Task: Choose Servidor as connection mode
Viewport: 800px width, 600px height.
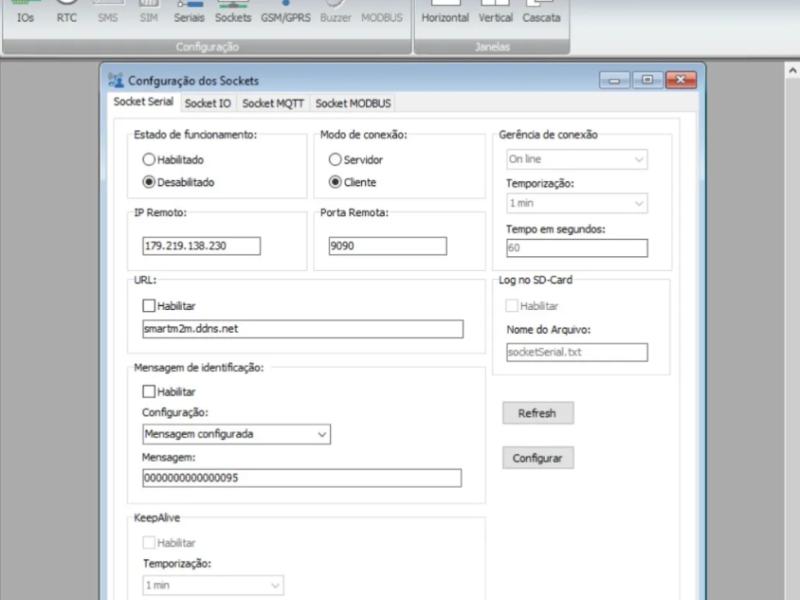Action: pos(335,159)
